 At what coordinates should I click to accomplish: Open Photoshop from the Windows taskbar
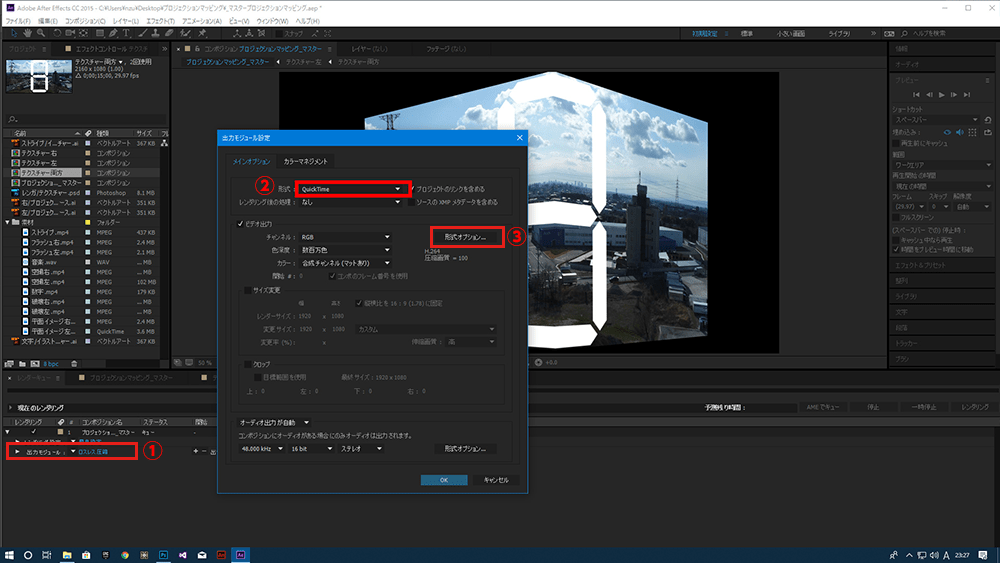163,553
